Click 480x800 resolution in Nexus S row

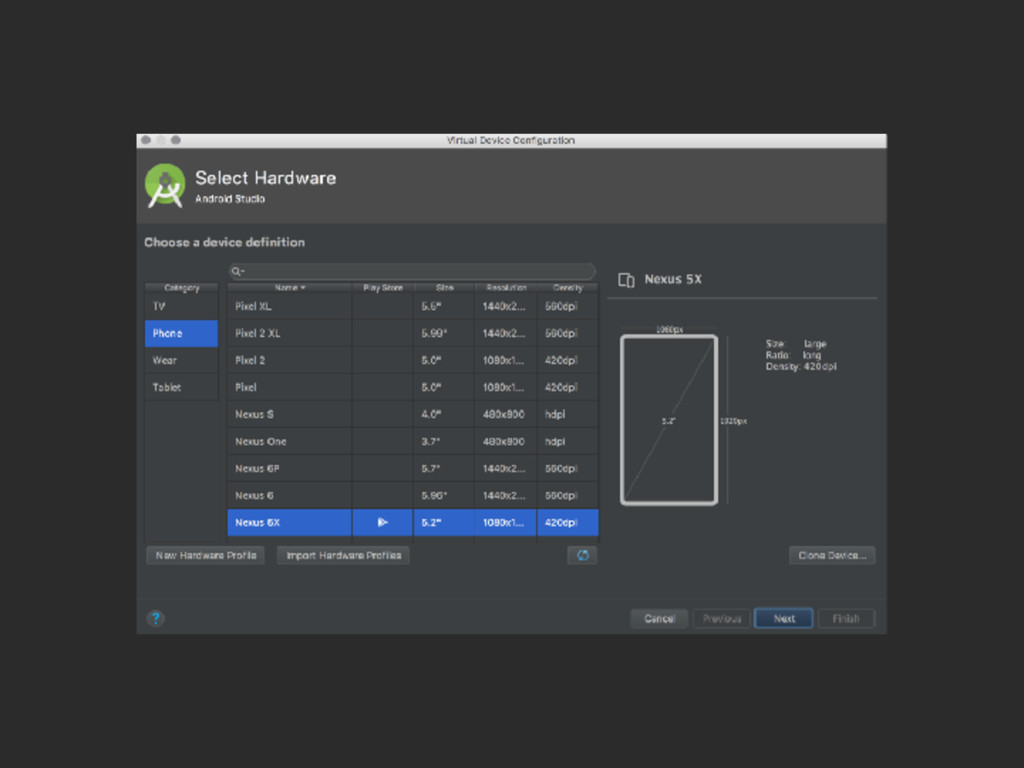point(506,414)
